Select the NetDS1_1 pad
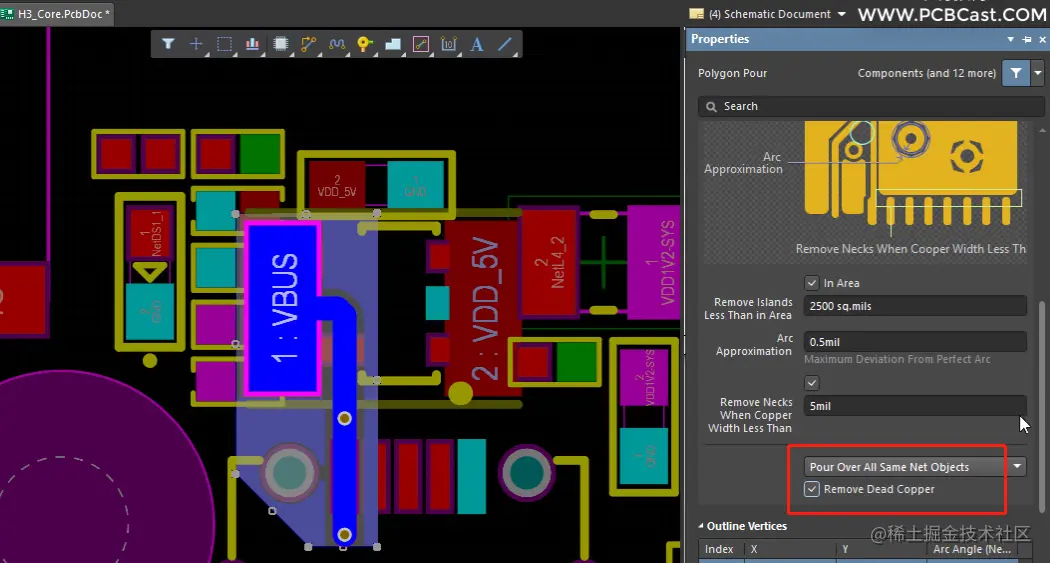The image size is (1050, 563). point(150,234)
